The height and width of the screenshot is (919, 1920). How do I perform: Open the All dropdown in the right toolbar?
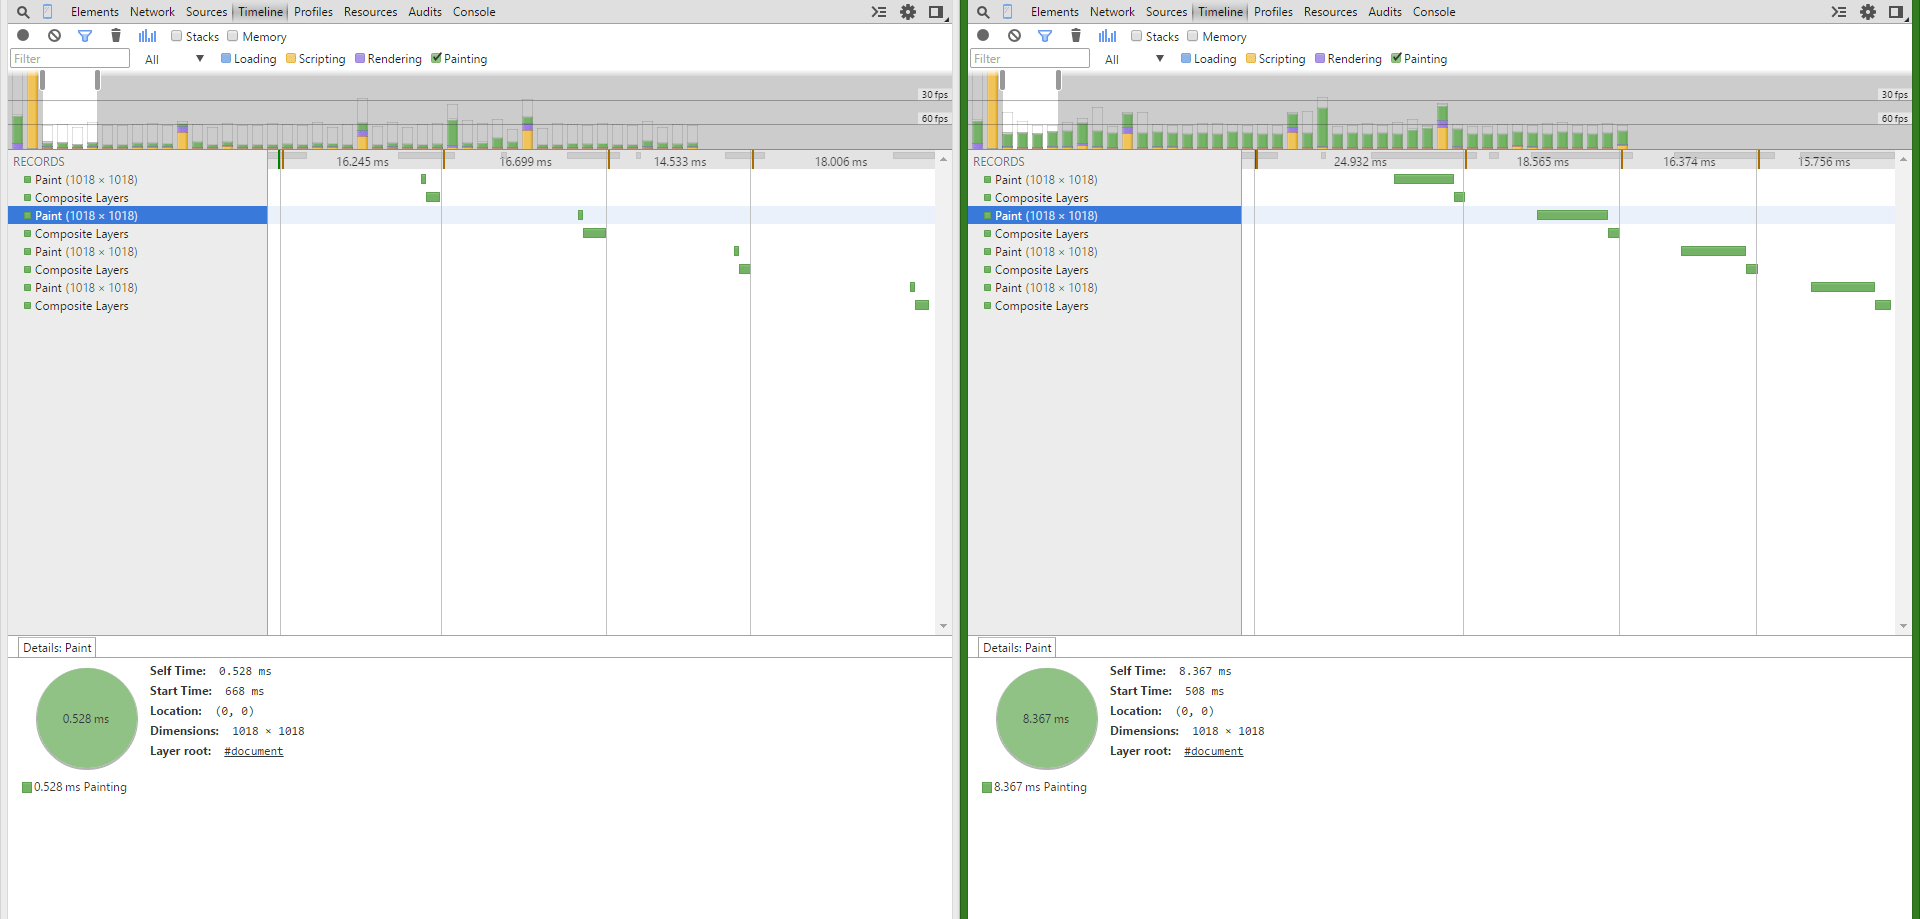(1133, 58)
